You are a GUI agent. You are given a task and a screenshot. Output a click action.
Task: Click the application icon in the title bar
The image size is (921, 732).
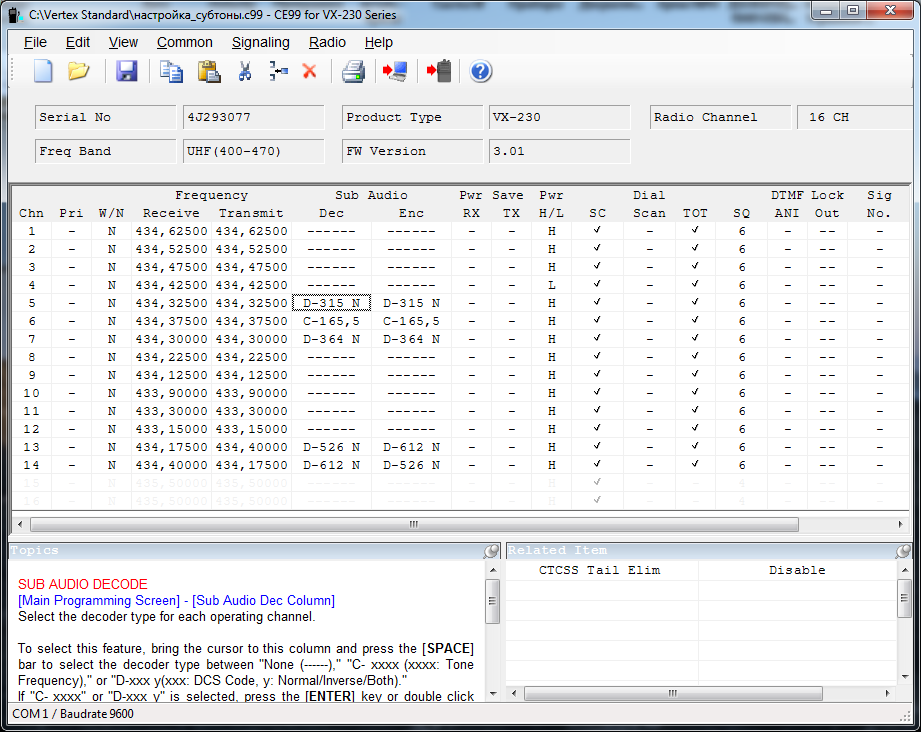[15, 15]
